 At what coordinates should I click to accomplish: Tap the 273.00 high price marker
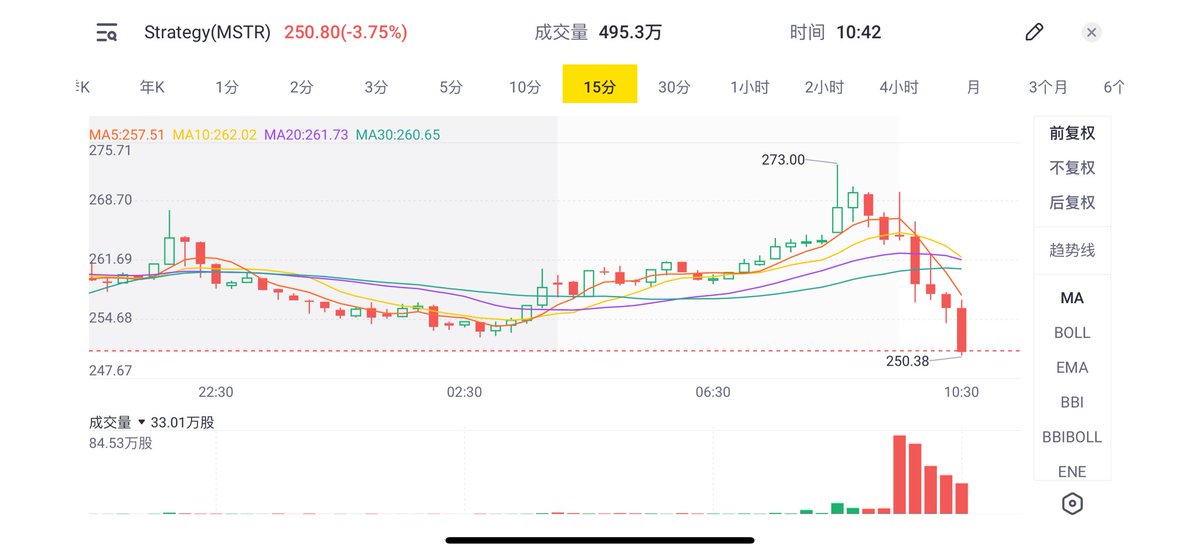[783, 159]
